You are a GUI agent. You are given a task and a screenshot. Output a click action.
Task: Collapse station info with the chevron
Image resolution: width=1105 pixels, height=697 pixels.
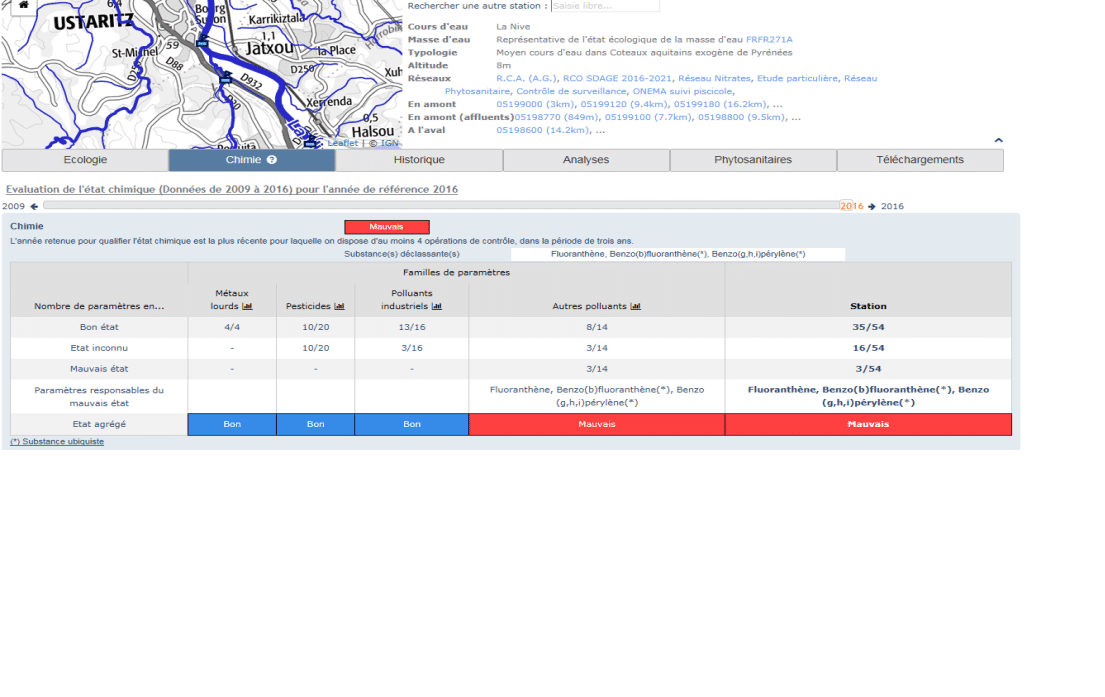[x=997, y=141]
